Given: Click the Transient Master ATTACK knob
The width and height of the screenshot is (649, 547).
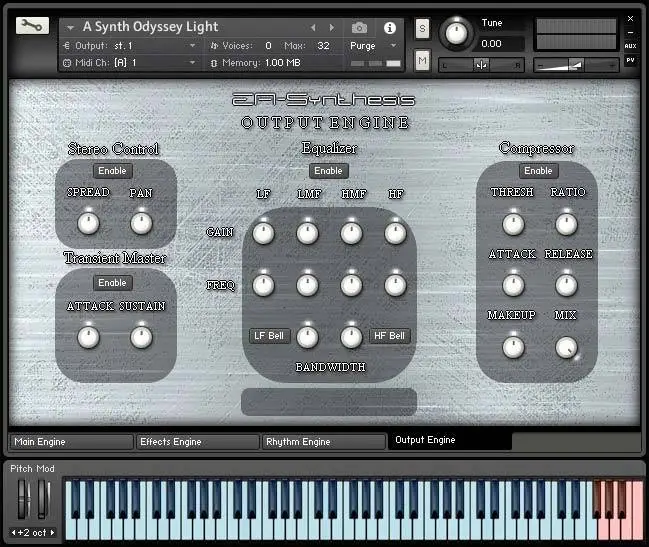Looking at the screenshot, I should pyautogui.click(x=88, y=337).
